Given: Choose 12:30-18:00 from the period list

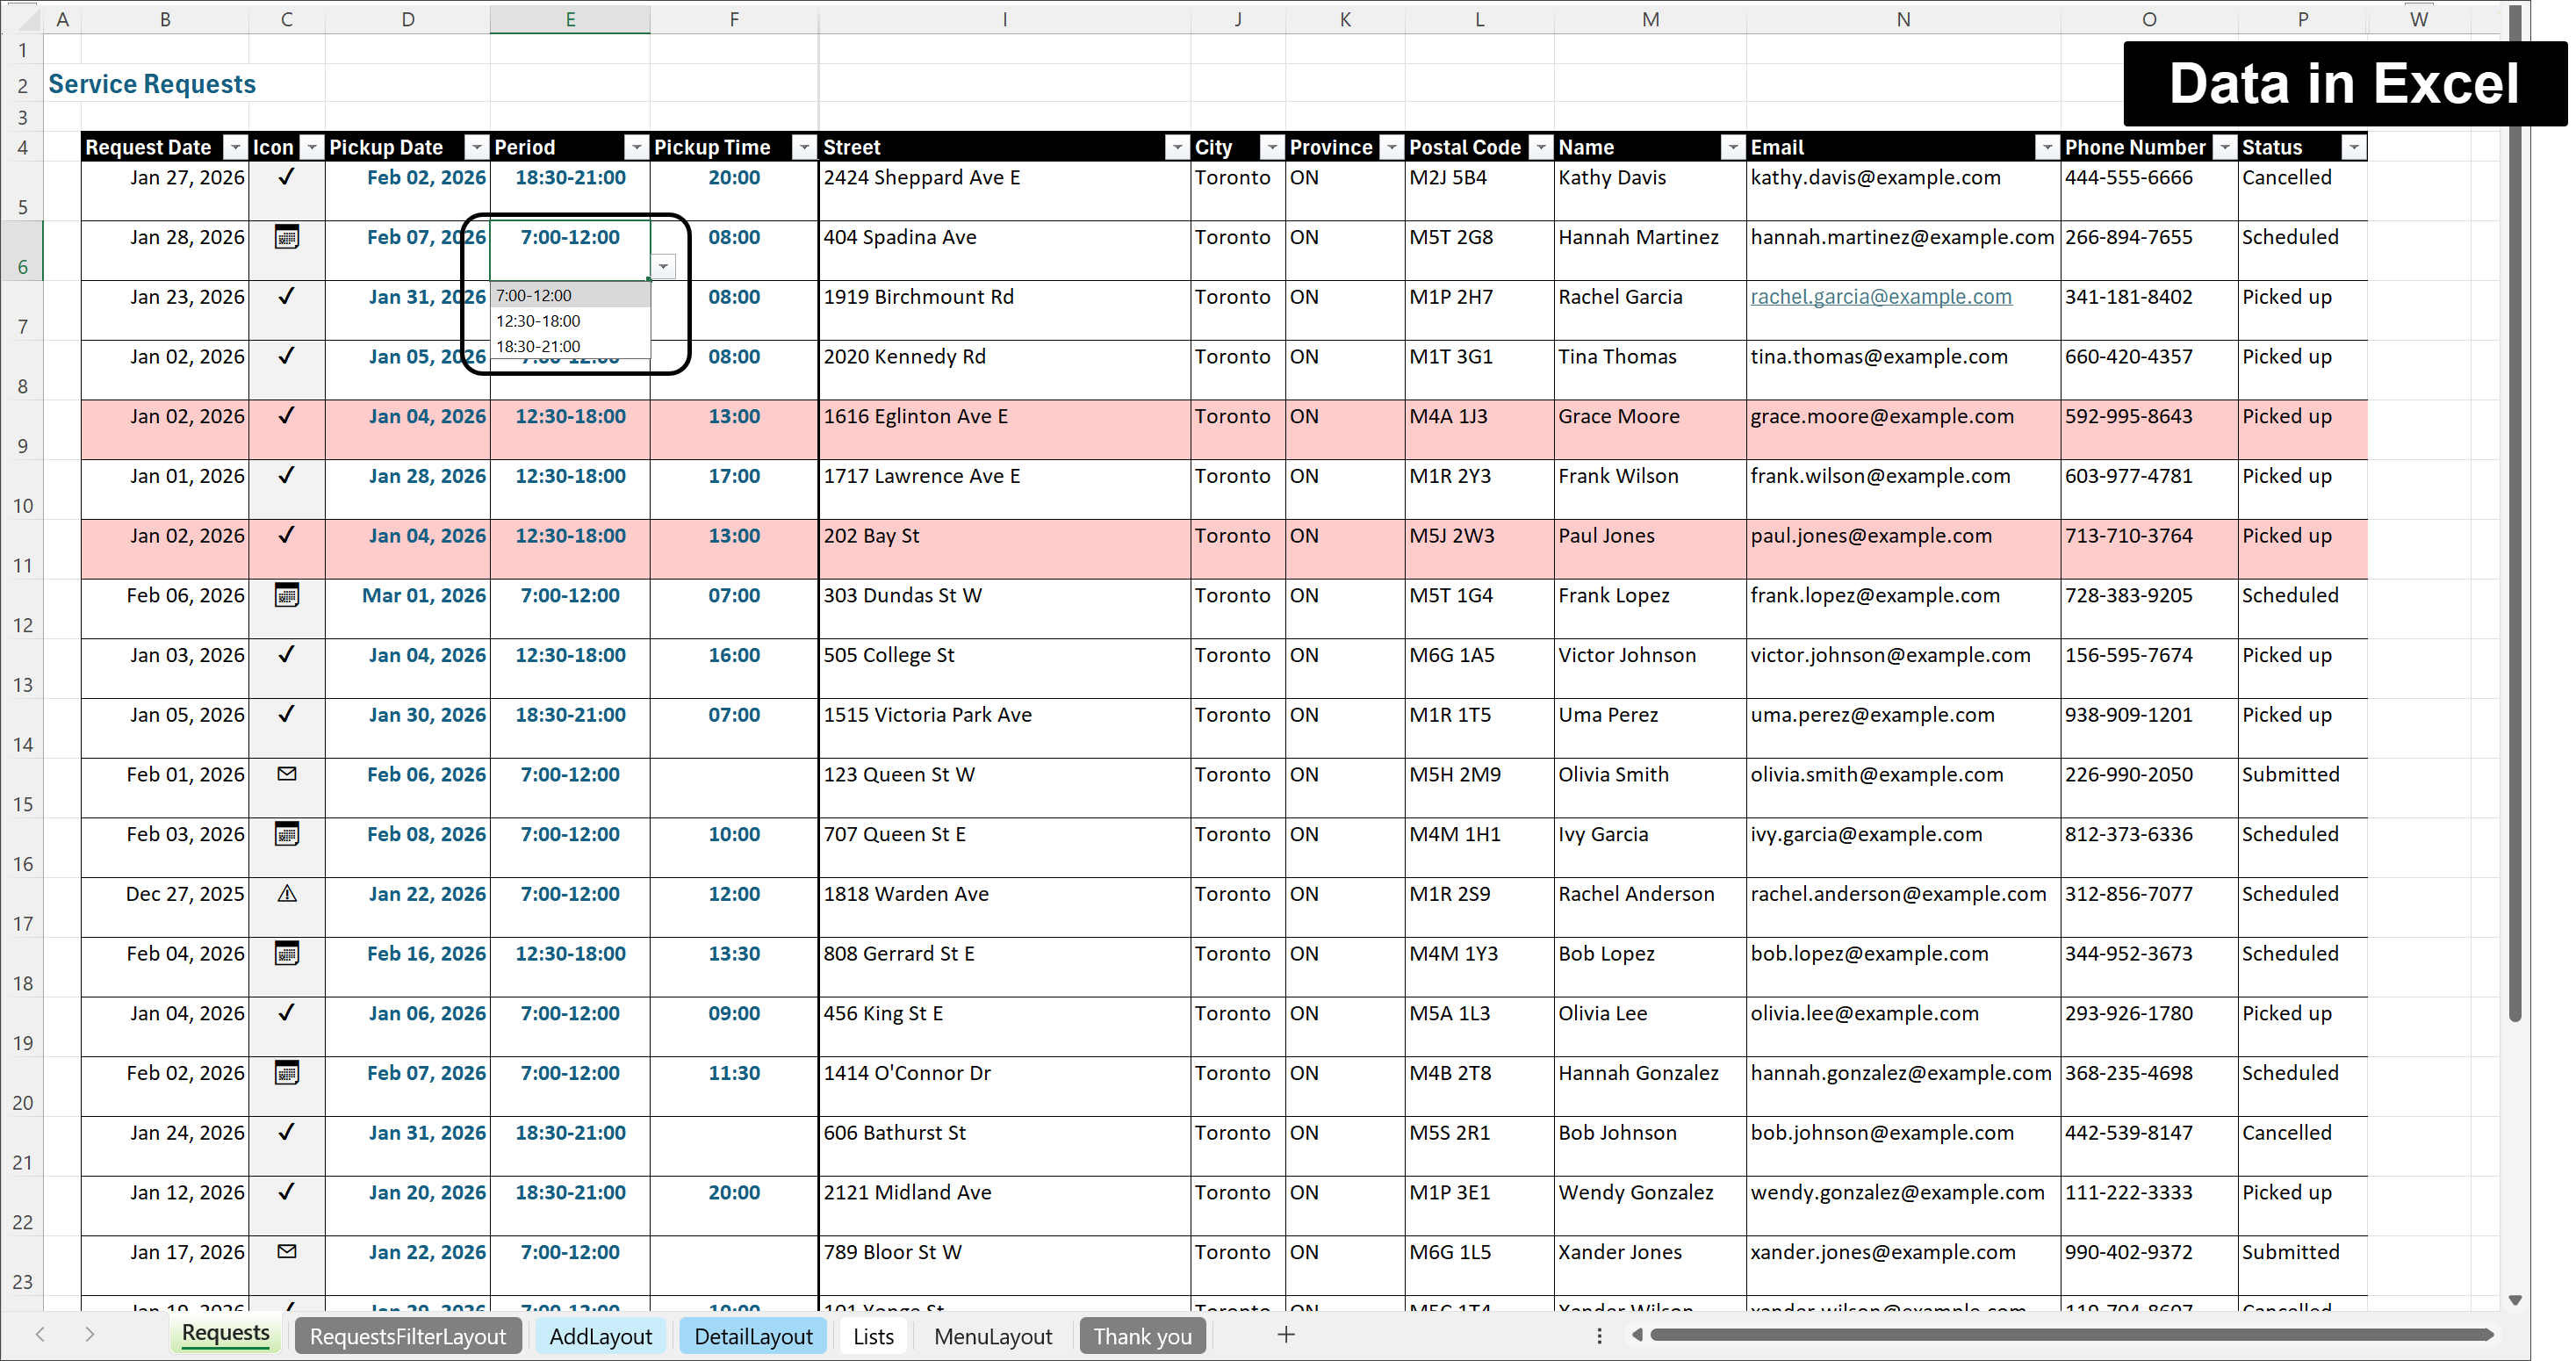Looking at the screenshot, I should (x=539, y=321).
